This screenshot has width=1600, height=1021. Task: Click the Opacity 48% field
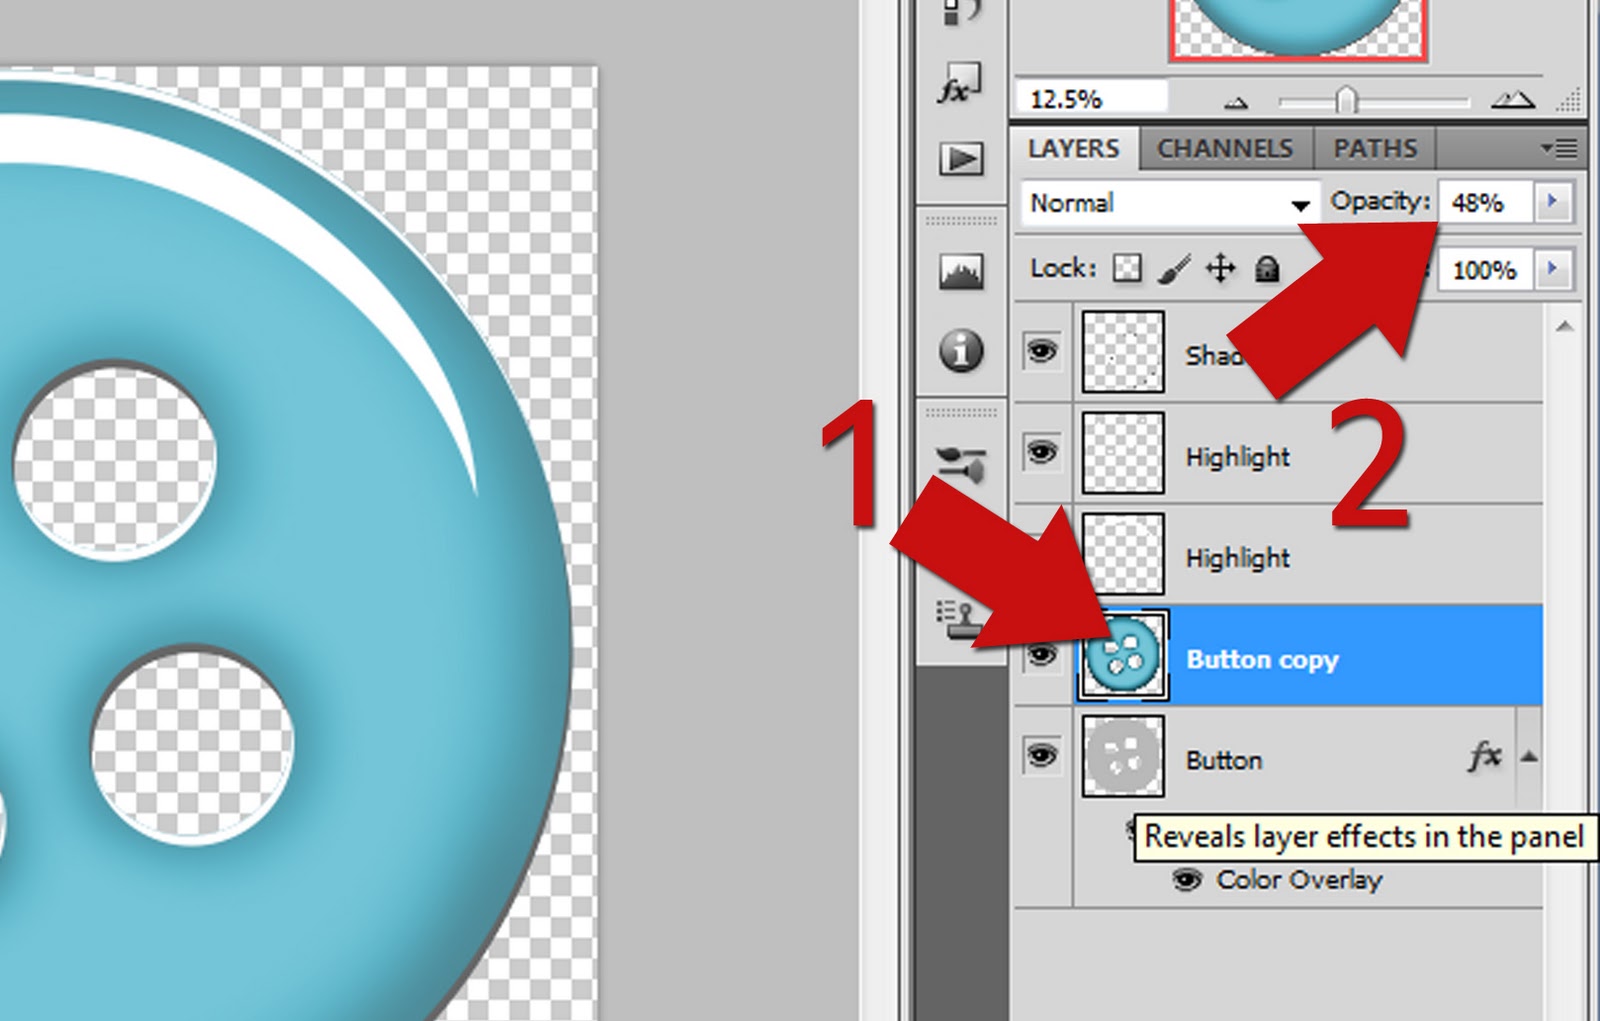[1486, 202]
